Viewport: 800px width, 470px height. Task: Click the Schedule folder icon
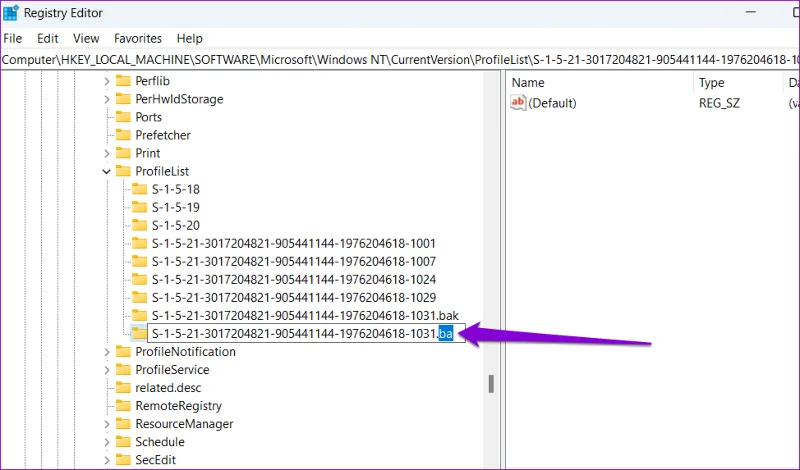click(x=123, y=441)
